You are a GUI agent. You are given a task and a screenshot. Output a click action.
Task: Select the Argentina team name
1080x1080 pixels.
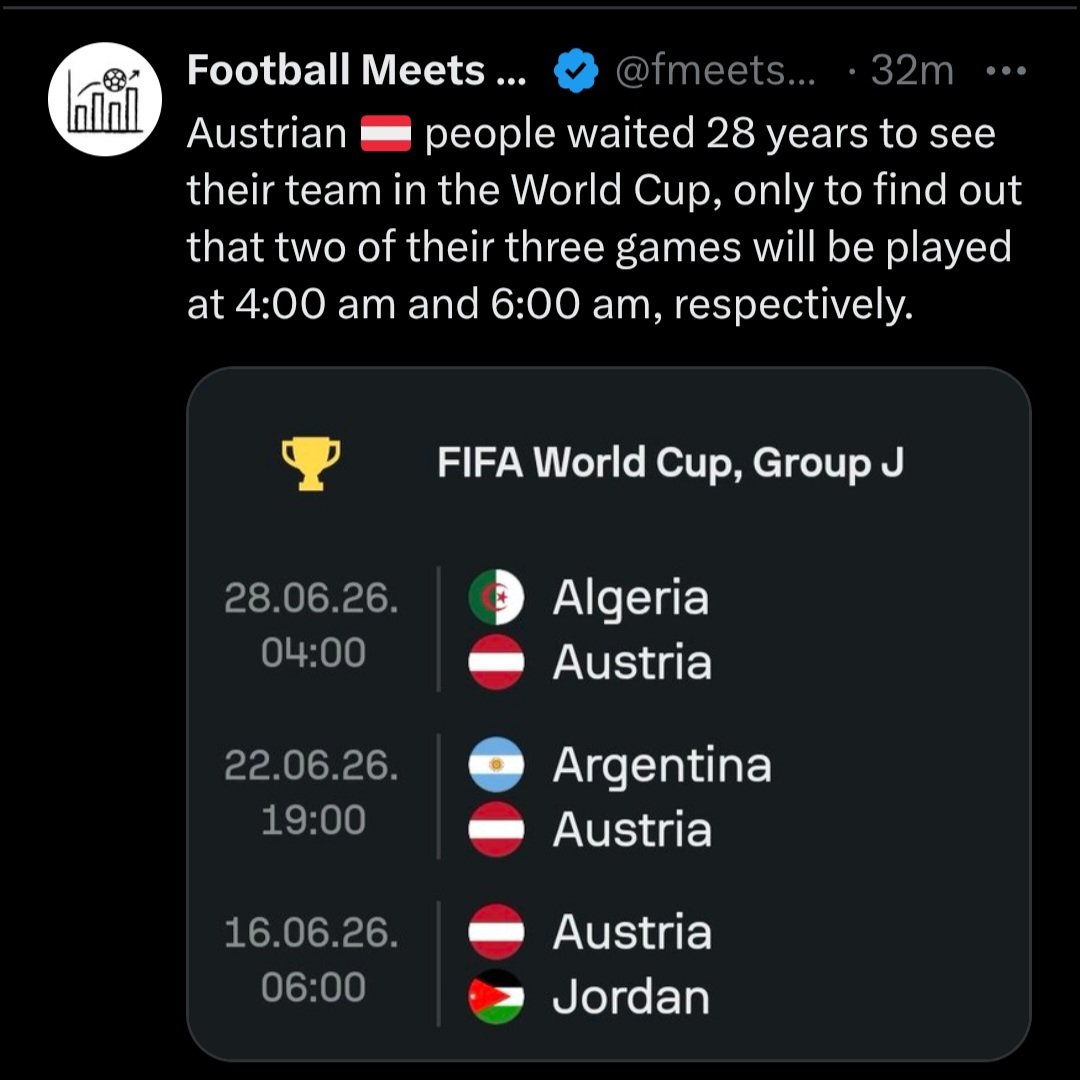click(662, 765)
